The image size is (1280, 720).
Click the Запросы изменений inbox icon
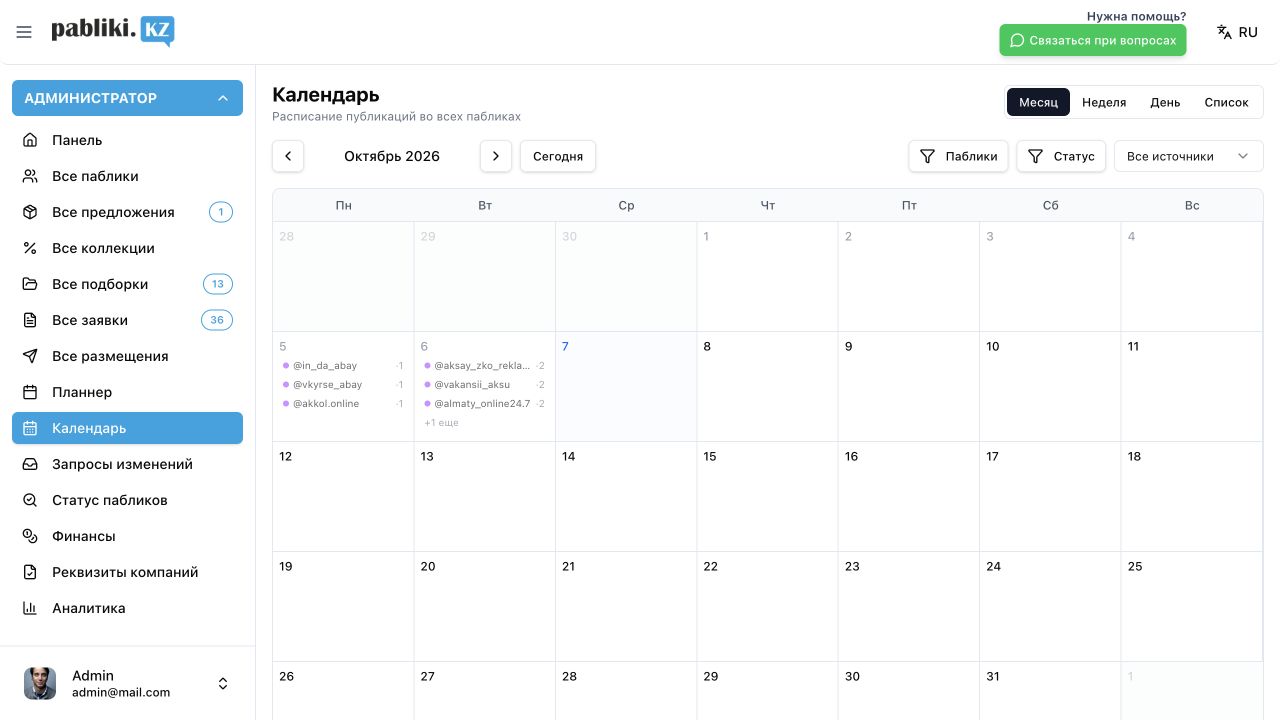click(30, 464)
